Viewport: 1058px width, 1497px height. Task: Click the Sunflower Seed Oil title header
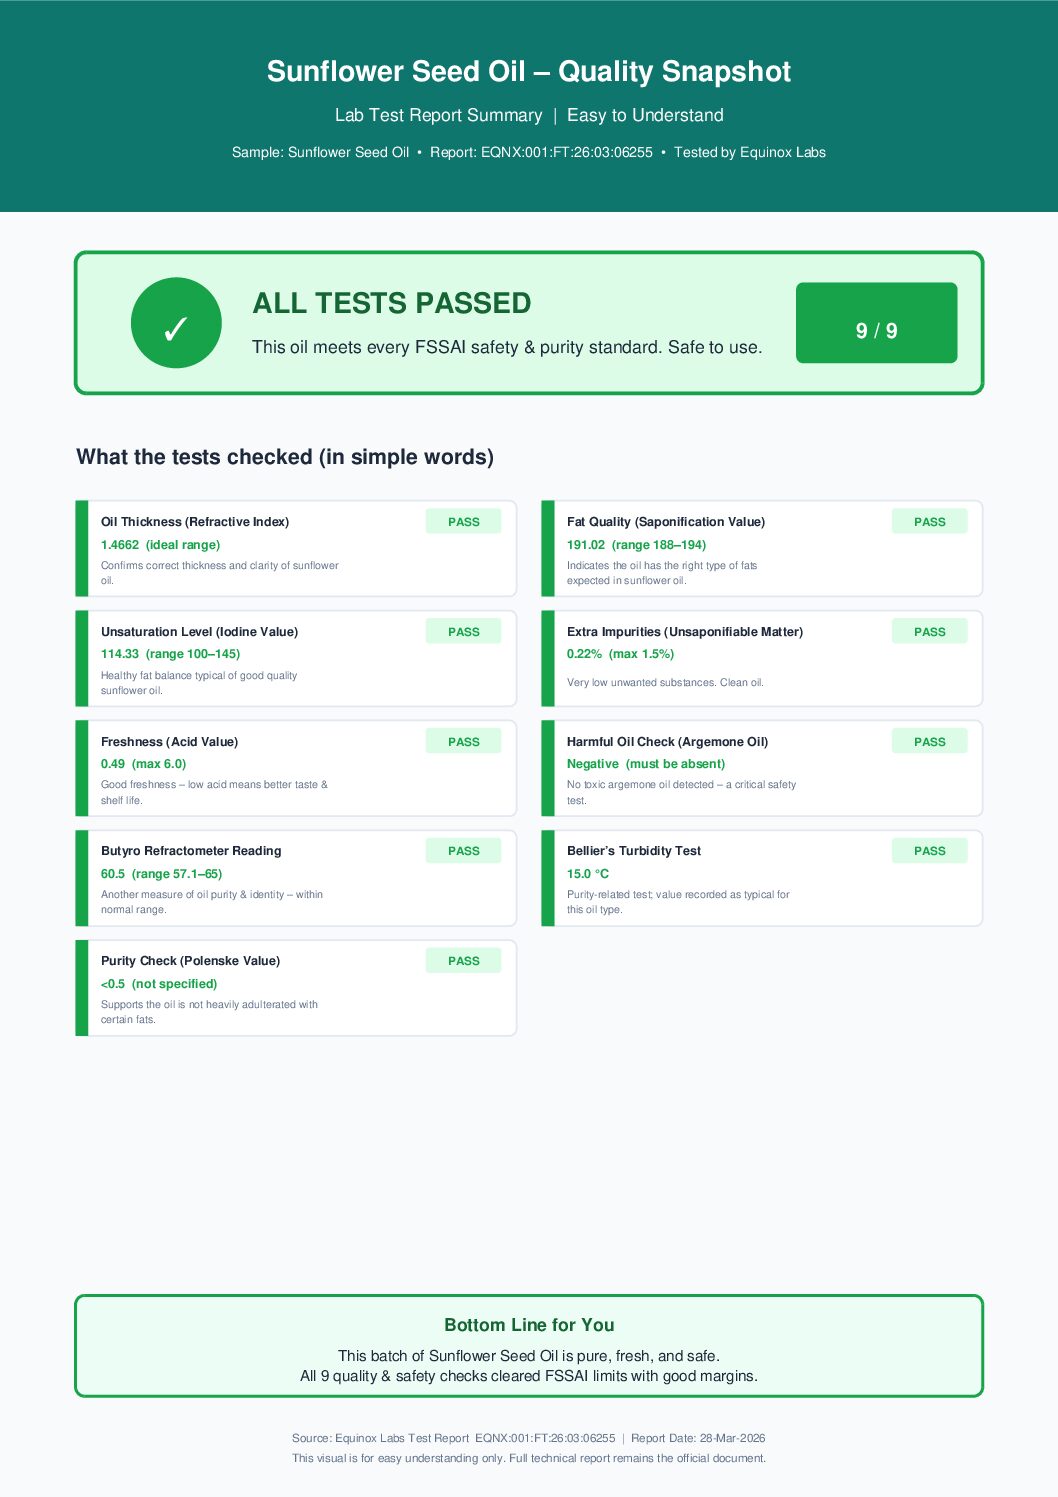(x=529, y=71)
